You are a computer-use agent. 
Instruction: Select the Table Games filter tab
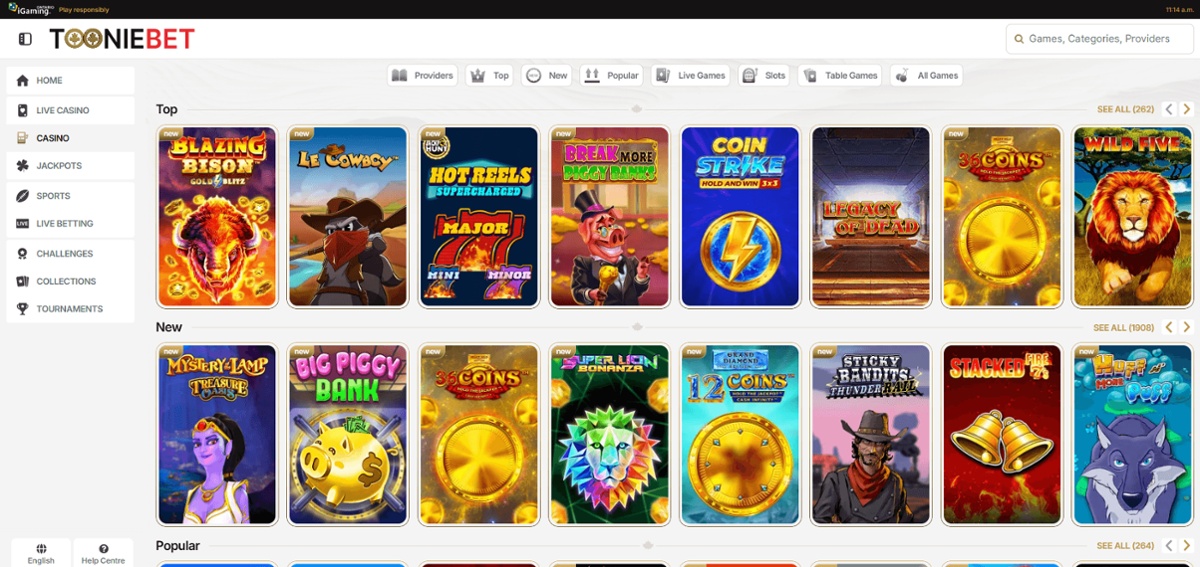pyautogui.click(x=840, y=75)
